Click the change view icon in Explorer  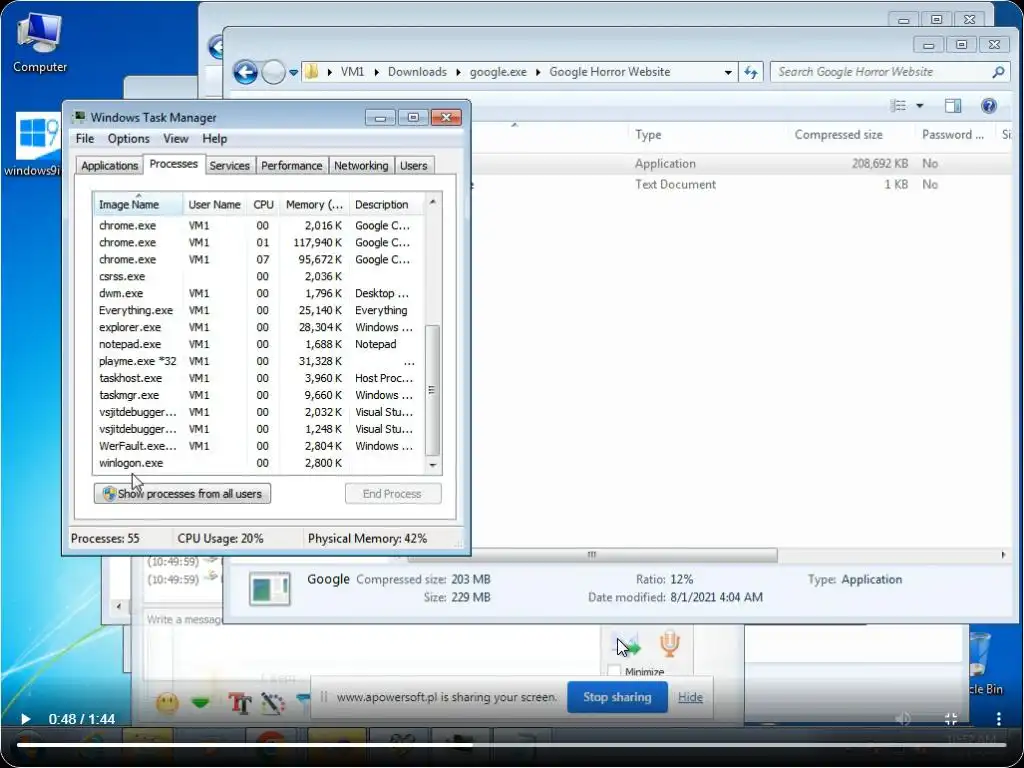(899, 106)
